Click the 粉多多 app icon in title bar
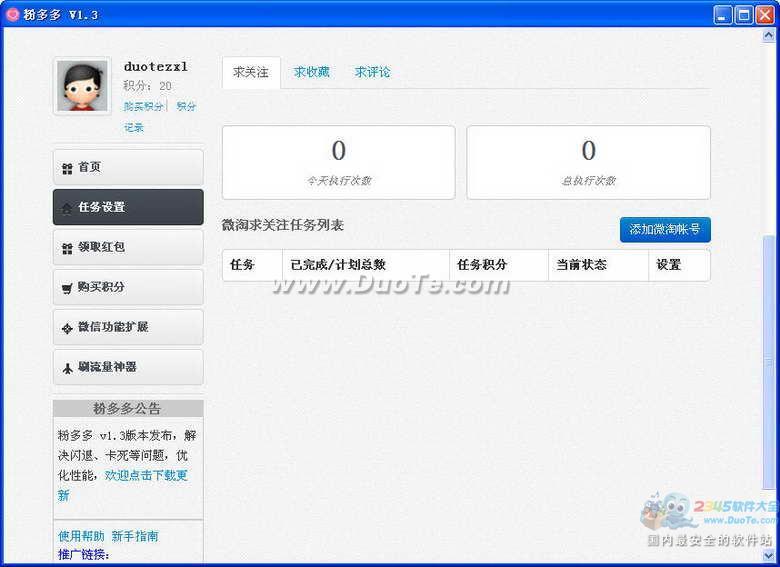The image size is (780, 567). pyautogui.click(x=13, y=14)
